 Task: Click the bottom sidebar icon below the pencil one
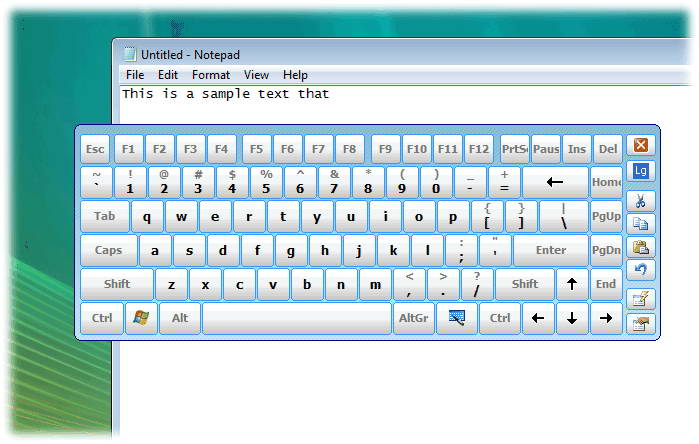[x=641, y=323]
